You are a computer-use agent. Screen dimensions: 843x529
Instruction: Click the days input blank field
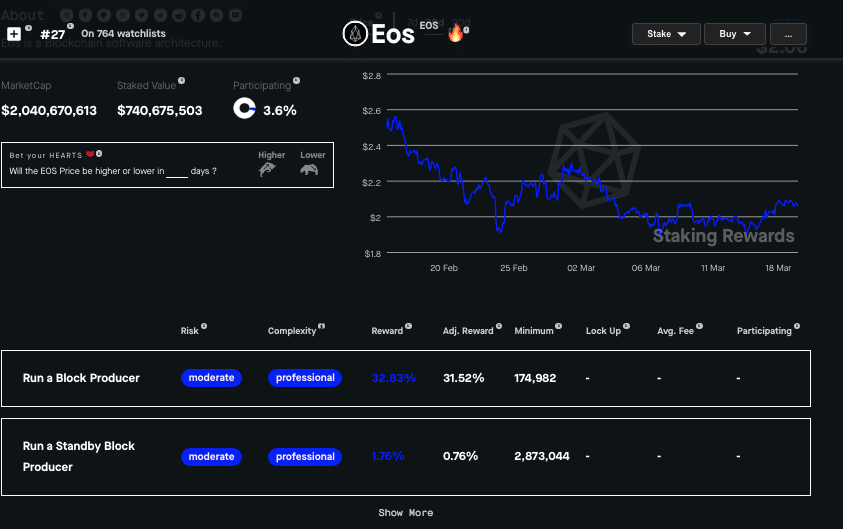click(177, 172)
